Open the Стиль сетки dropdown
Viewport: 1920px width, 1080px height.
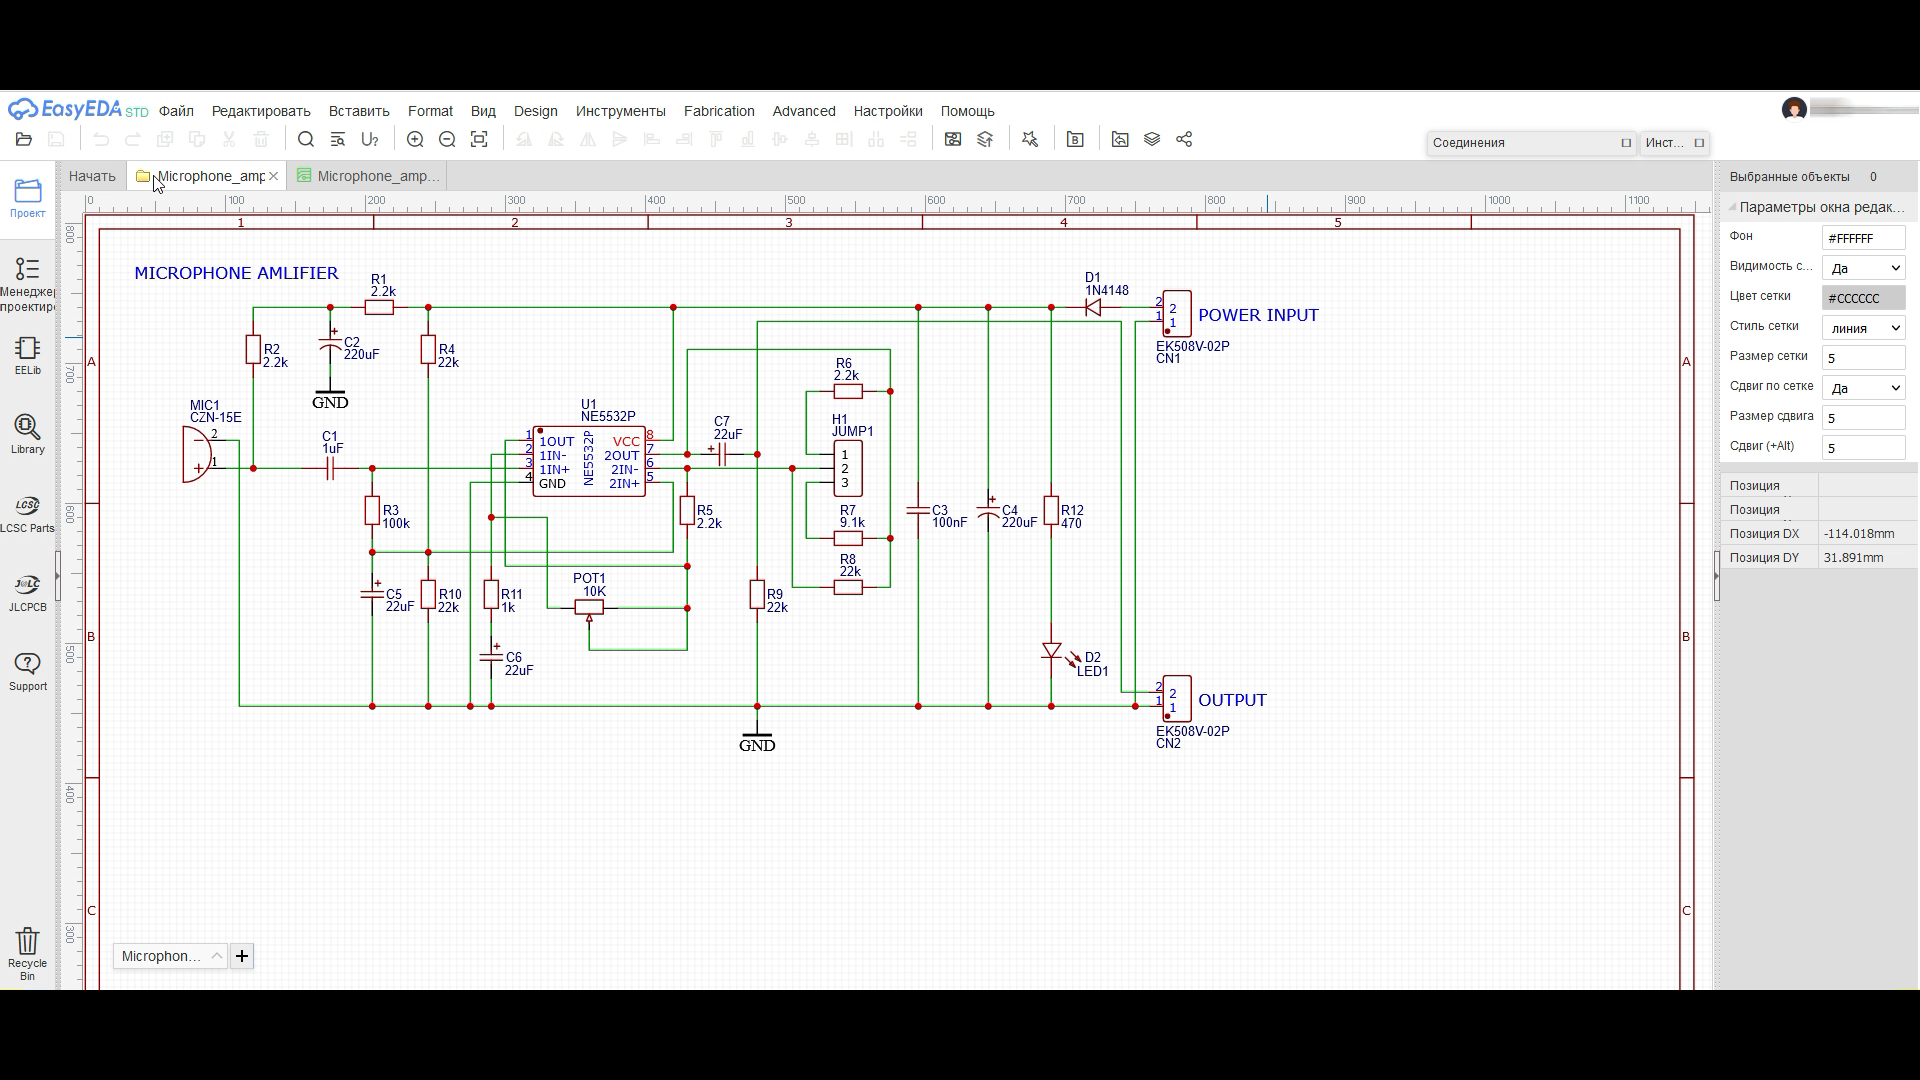[x=1863, y=328]
